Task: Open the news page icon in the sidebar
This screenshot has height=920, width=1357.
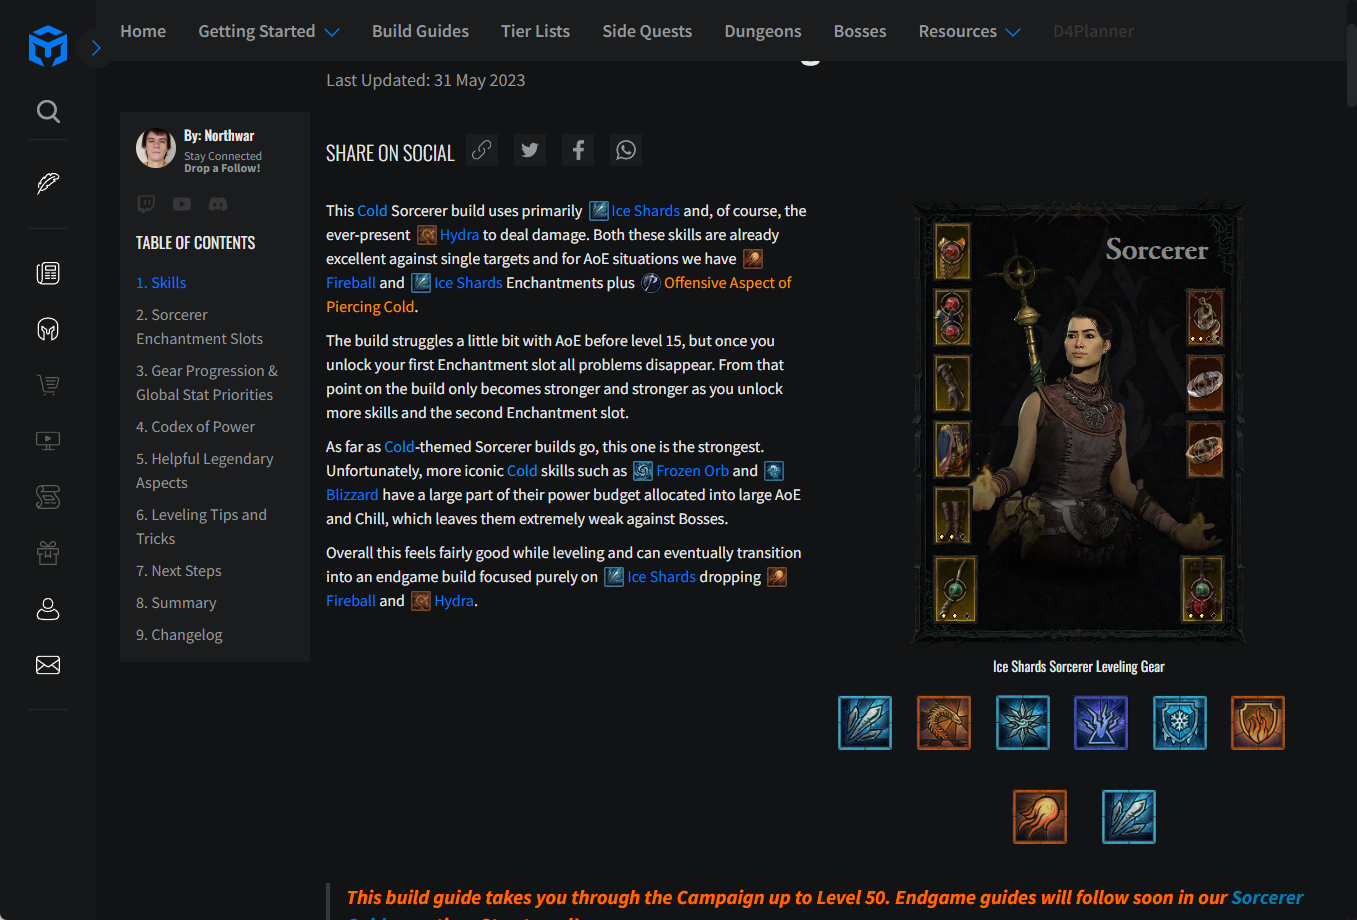Action: [48, 273]
